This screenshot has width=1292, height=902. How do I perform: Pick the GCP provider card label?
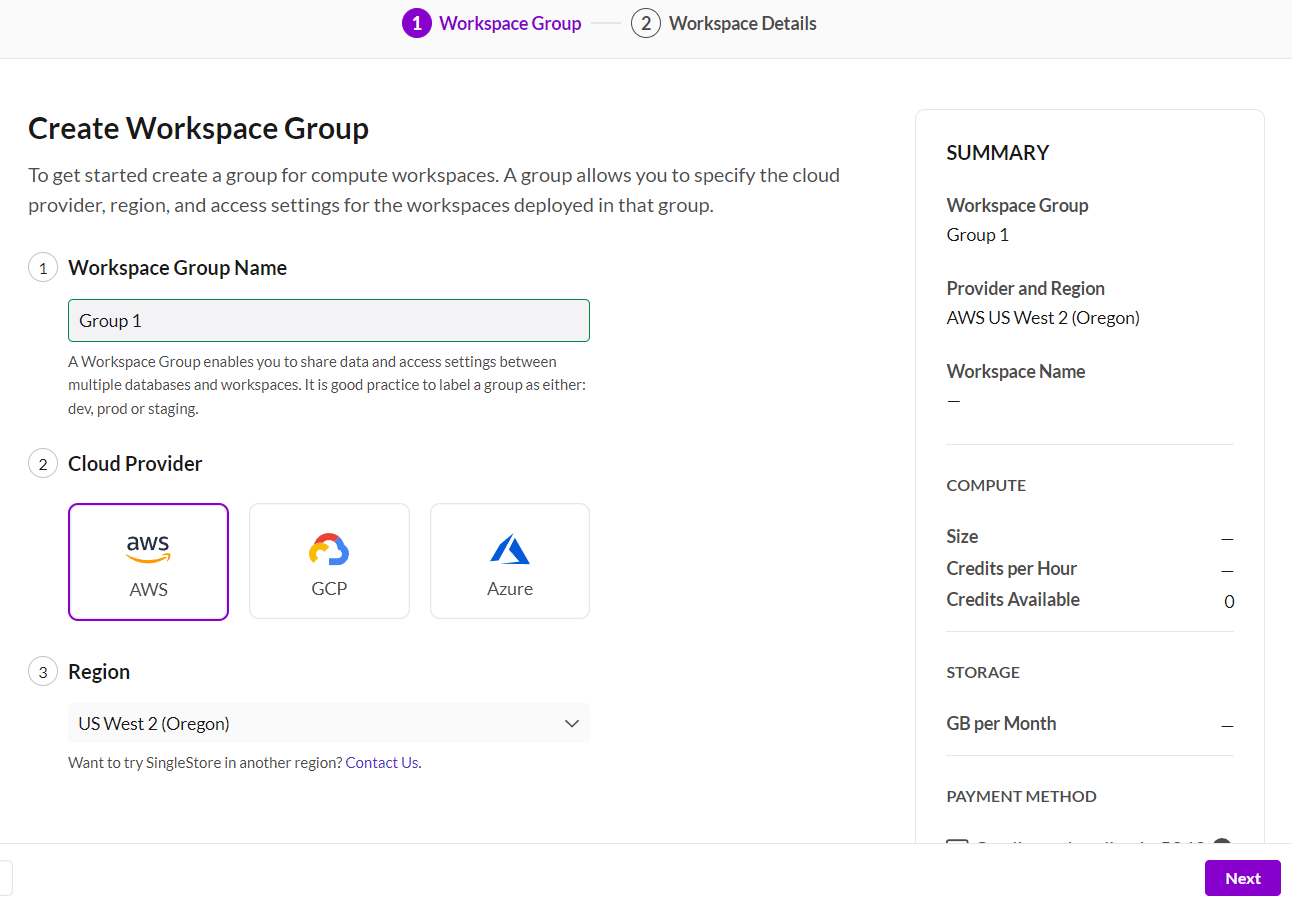coord(329,589)
